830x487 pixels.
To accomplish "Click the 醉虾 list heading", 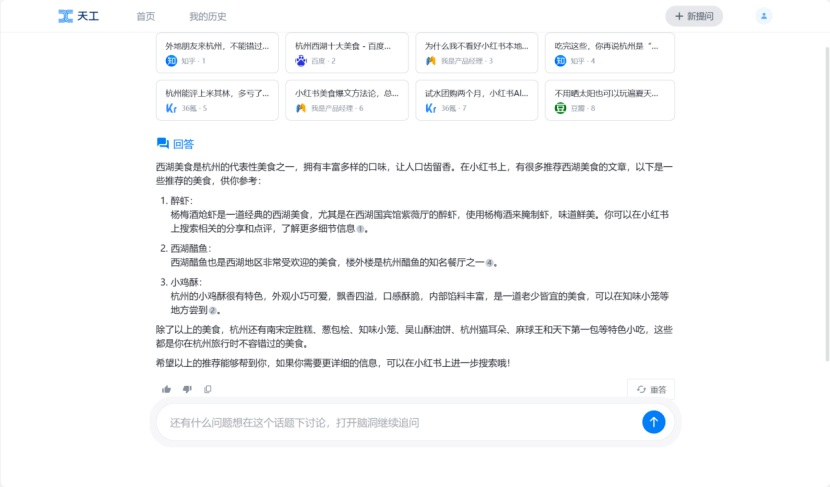I will tap(181, 201).
